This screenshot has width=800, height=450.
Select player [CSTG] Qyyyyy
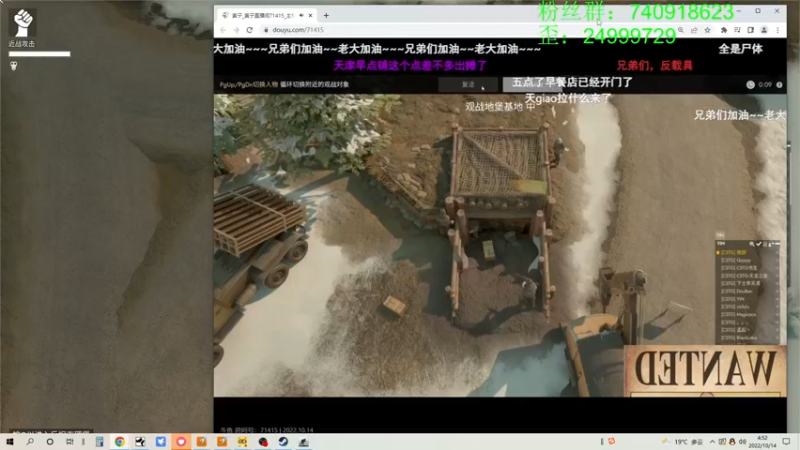pos(747,260)
